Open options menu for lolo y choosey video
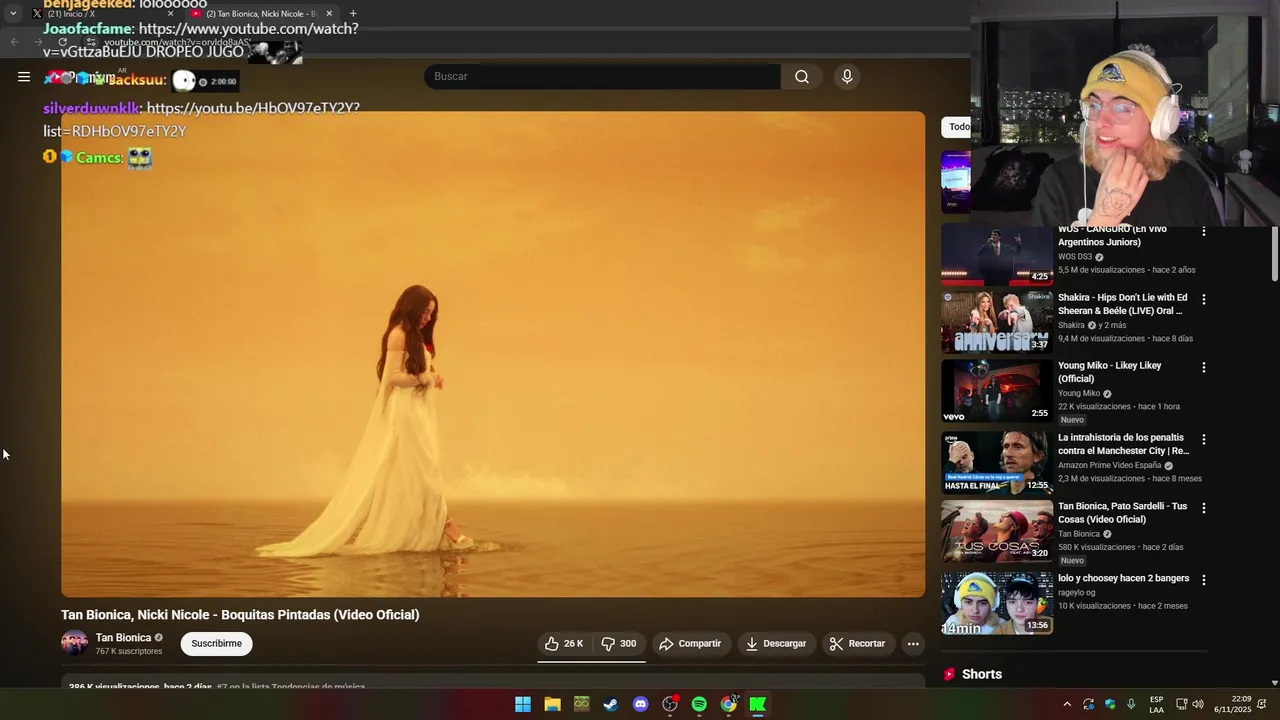This screenshot has width=1280, height=720. click(x=1204, y=580)
